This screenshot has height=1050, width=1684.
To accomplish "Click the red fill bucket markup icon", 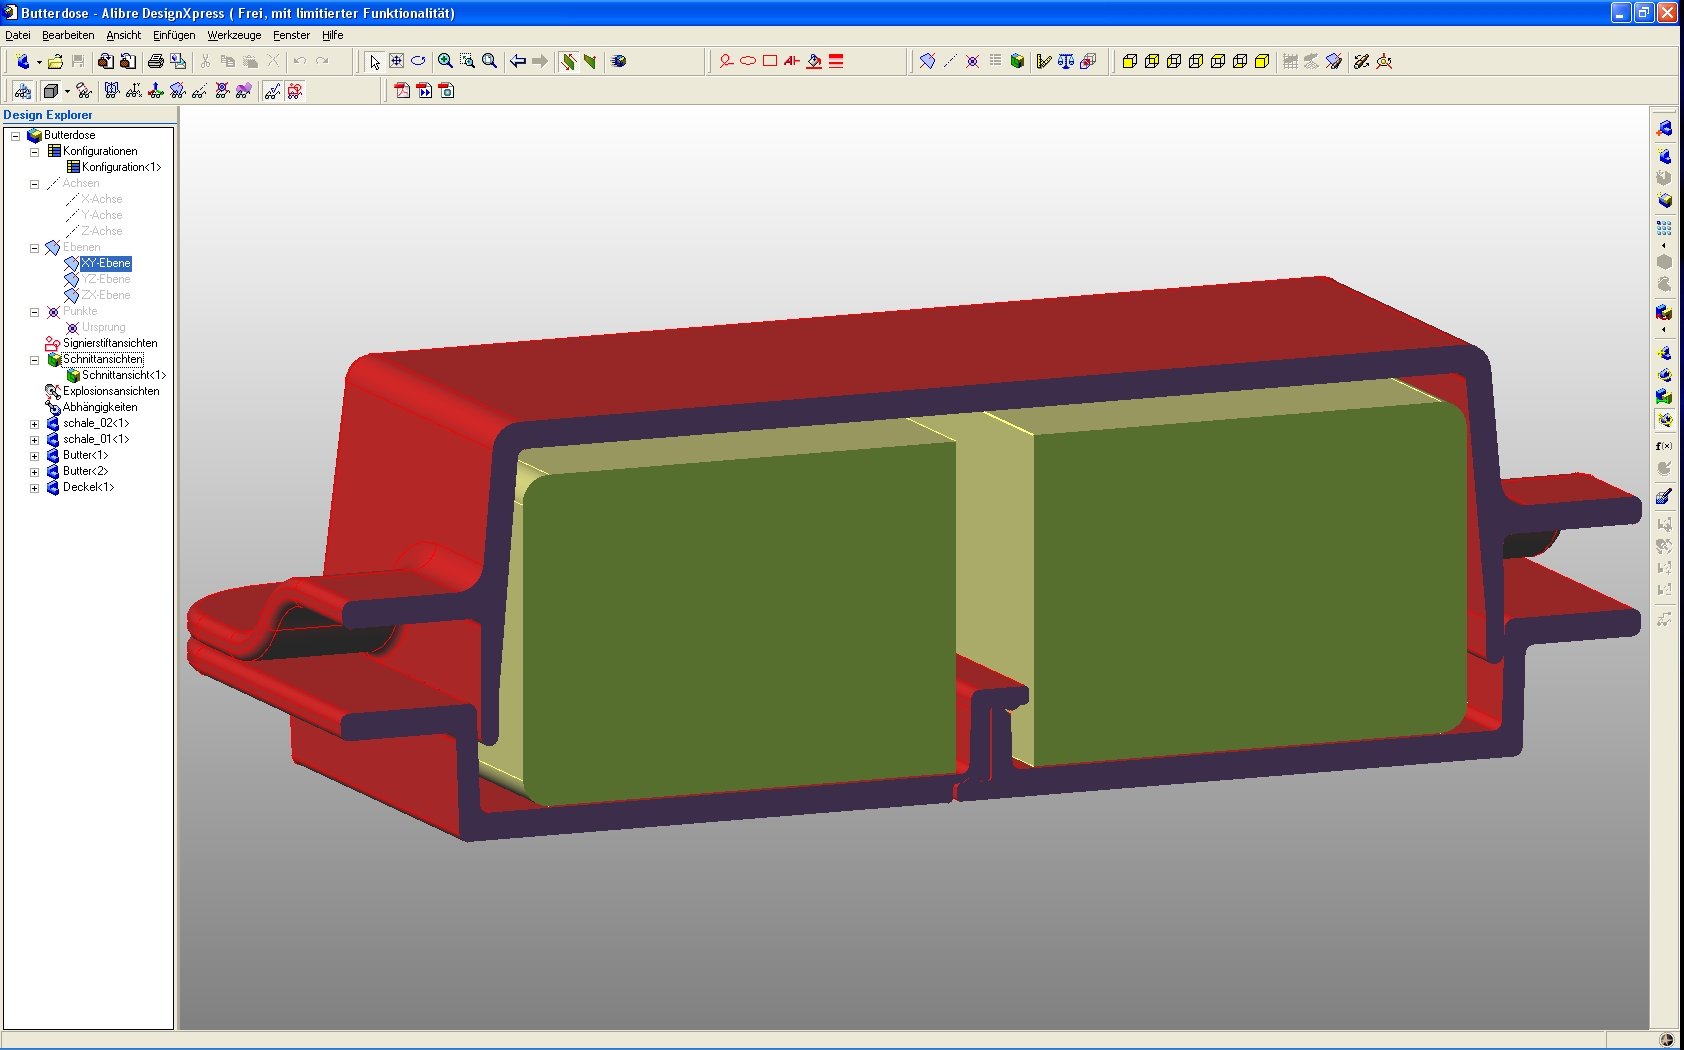I will click(x=814, y=61).
